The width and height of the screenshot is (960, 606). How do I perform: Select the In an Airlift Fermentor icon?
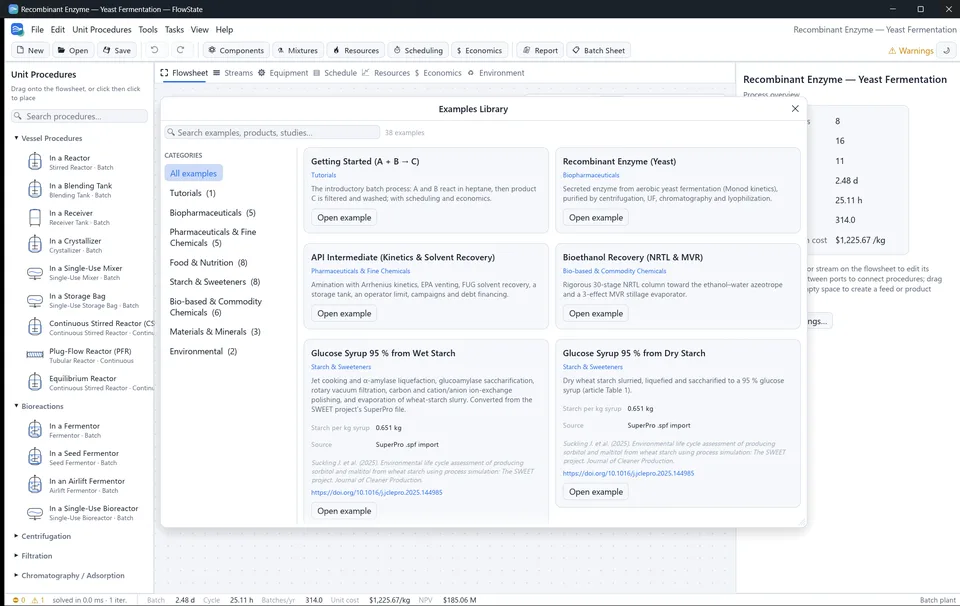[x=35, y=485]
